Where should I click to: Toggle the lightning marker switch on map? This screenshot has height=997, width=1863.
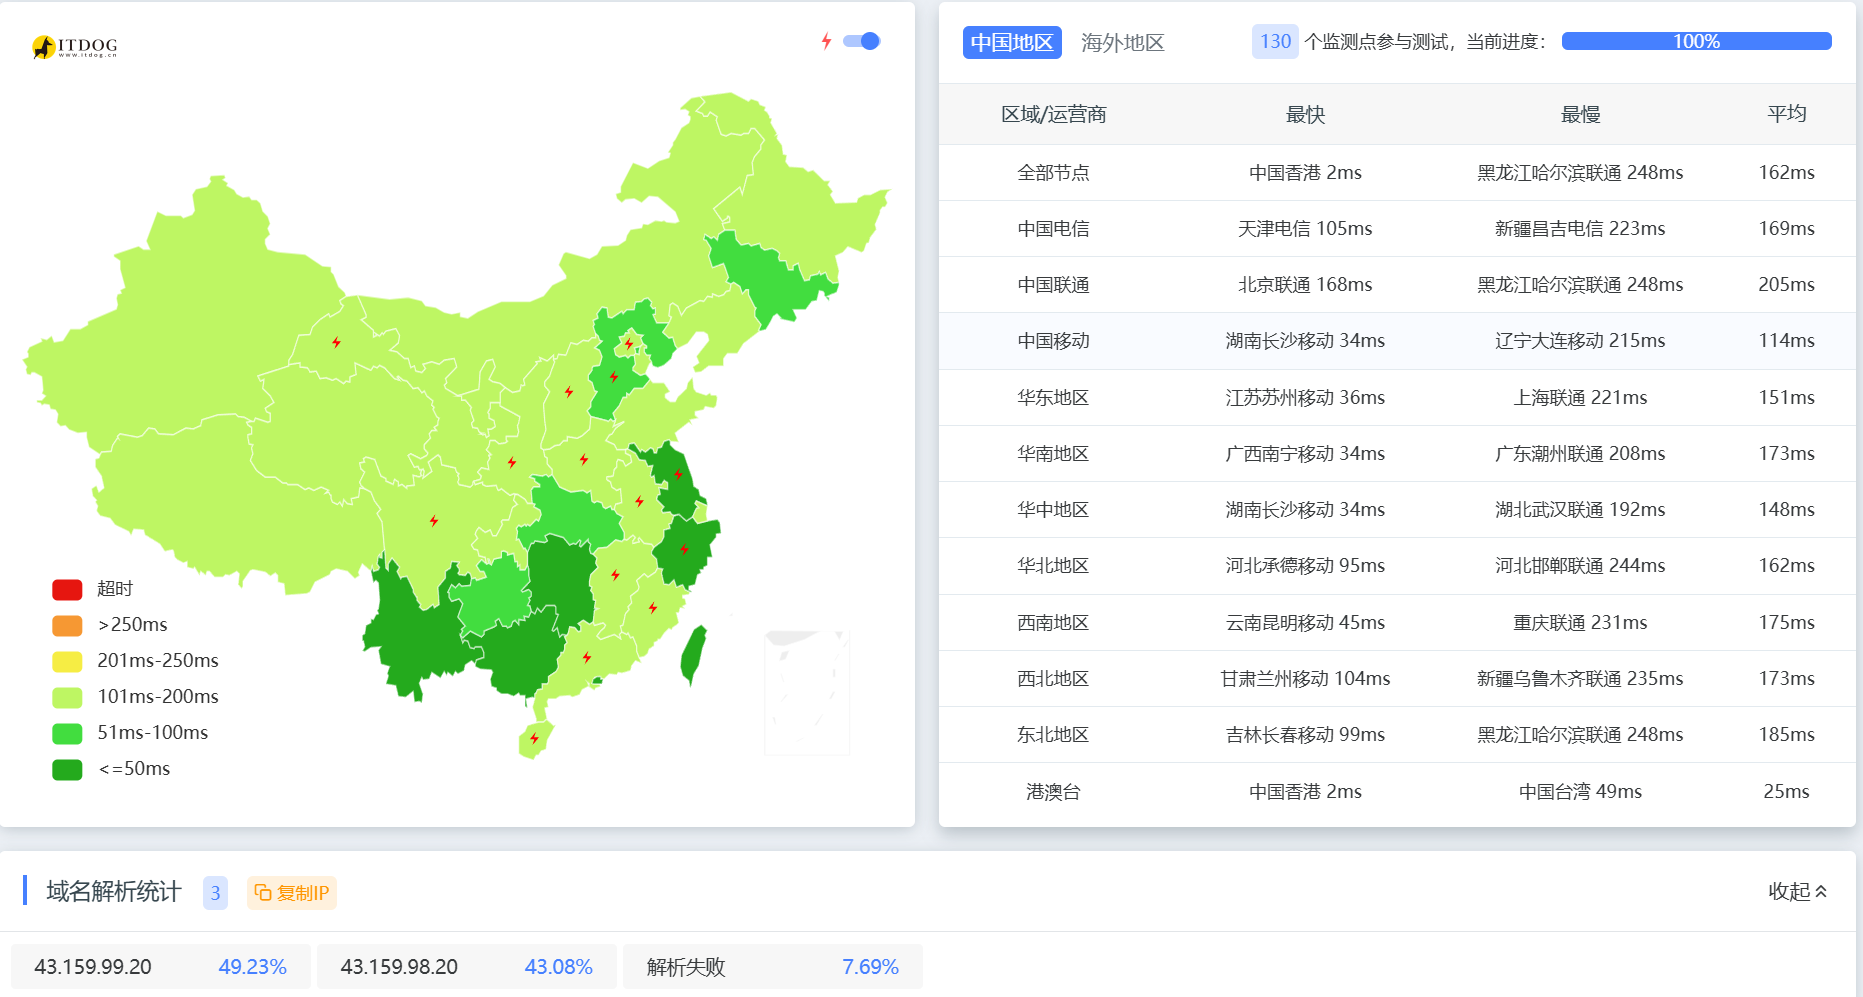pos(861,41)
